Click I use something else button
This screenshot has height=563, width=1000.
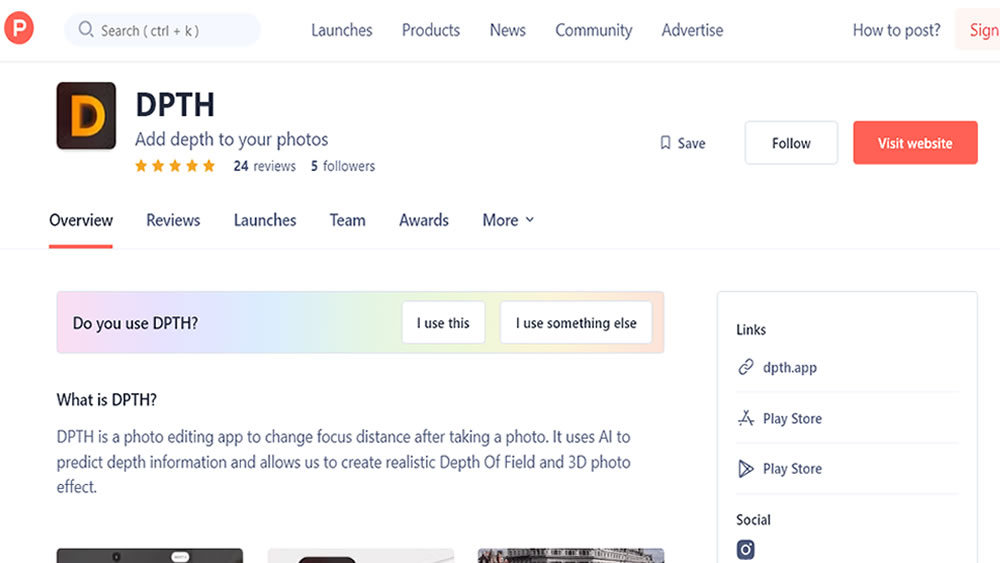pyautogui.click(x=576, y=323)
